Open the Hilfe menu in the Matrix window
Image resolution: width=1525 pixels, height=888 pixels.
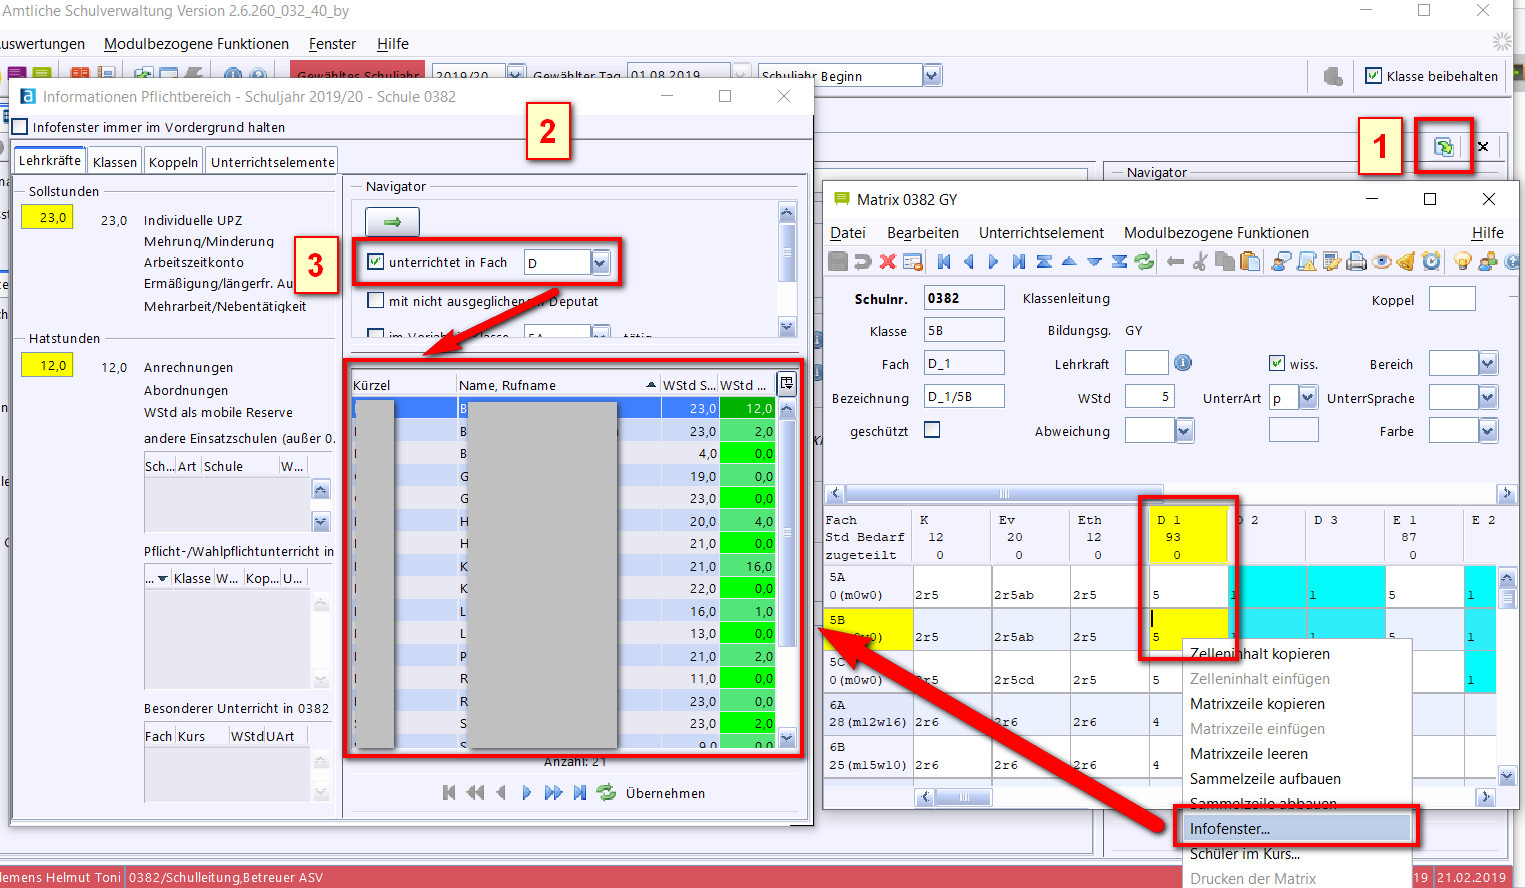tap(1487, 232)
